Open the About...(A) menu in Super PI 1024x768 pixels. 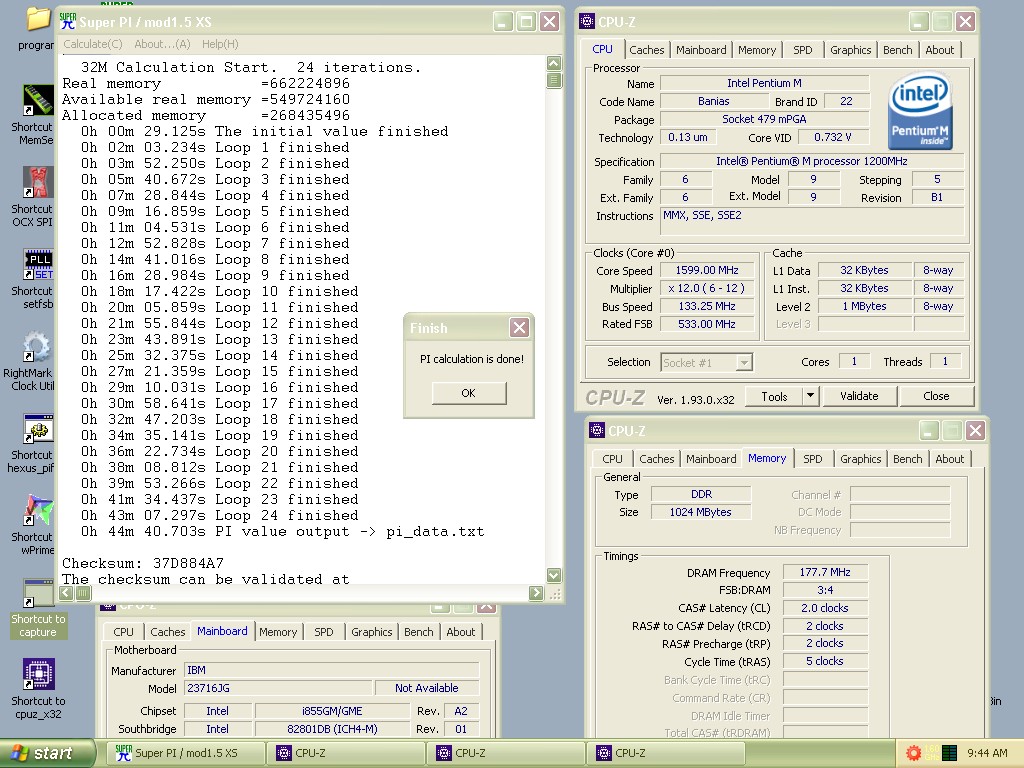[162, 44]
